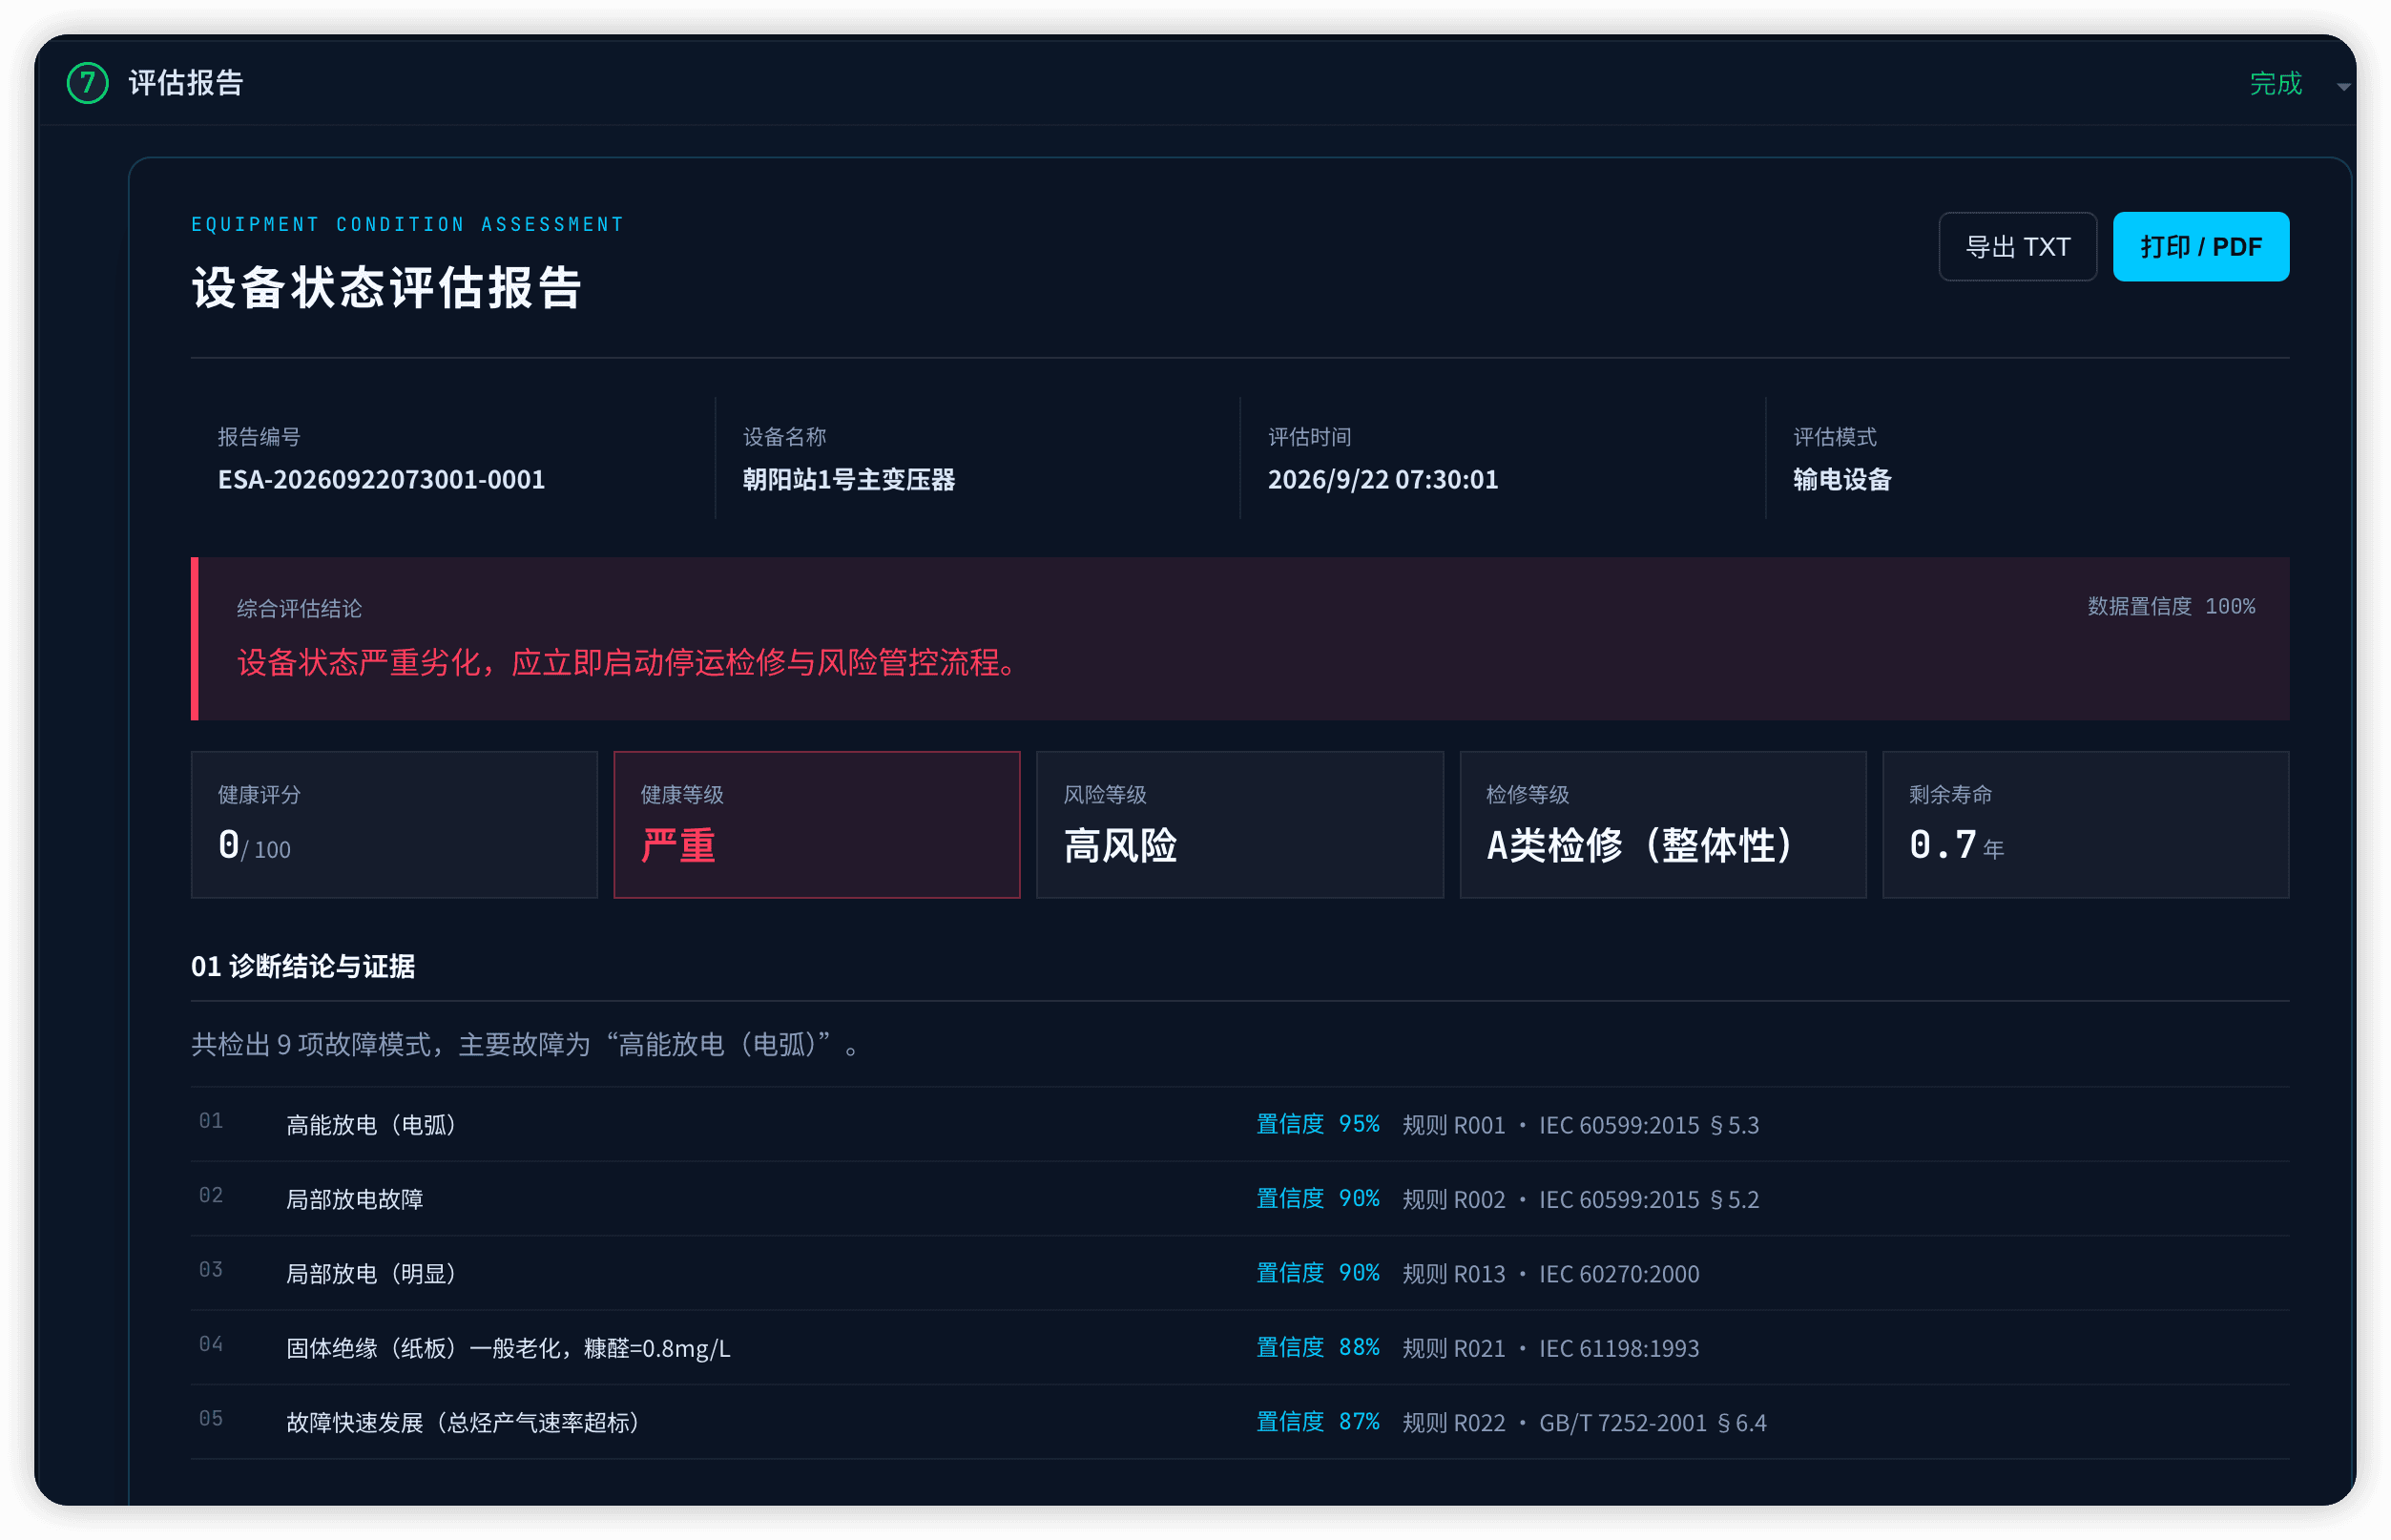The width and height of the screenshot is (2391, 1540).
Task: Click the 规则 R001 IEC 60599:2015 § 5.3 reference
Action: pos(1580,1124)
